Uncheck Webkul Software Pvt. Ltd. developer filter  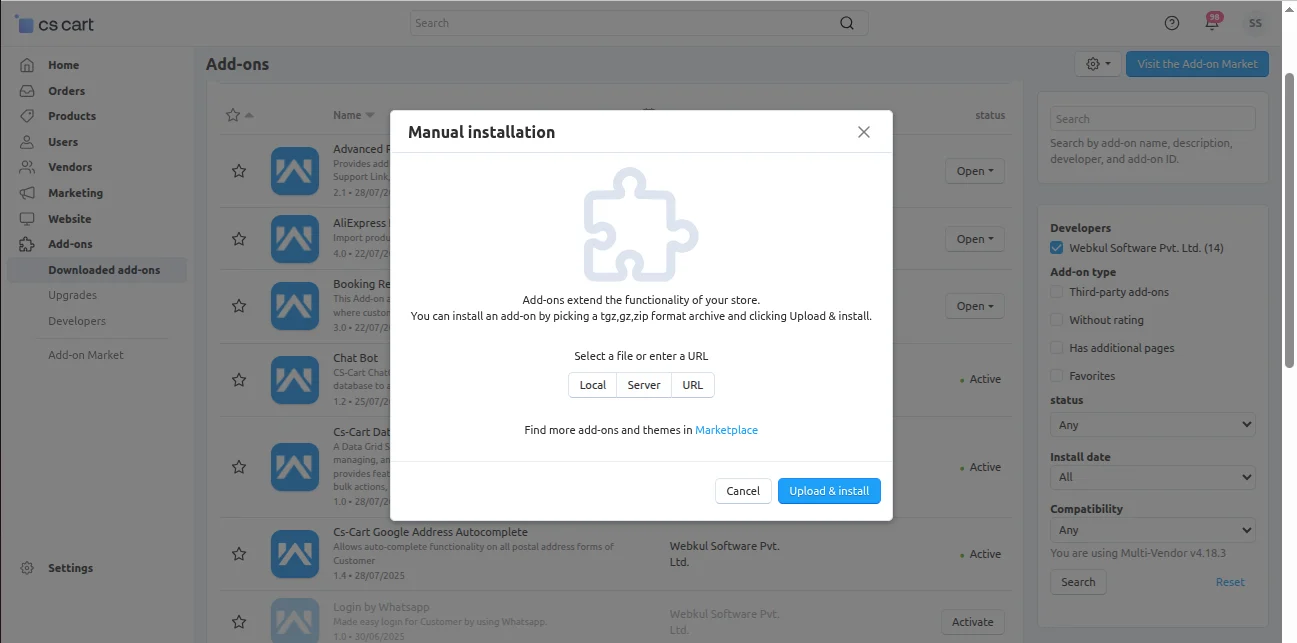tap(1057, 247)
